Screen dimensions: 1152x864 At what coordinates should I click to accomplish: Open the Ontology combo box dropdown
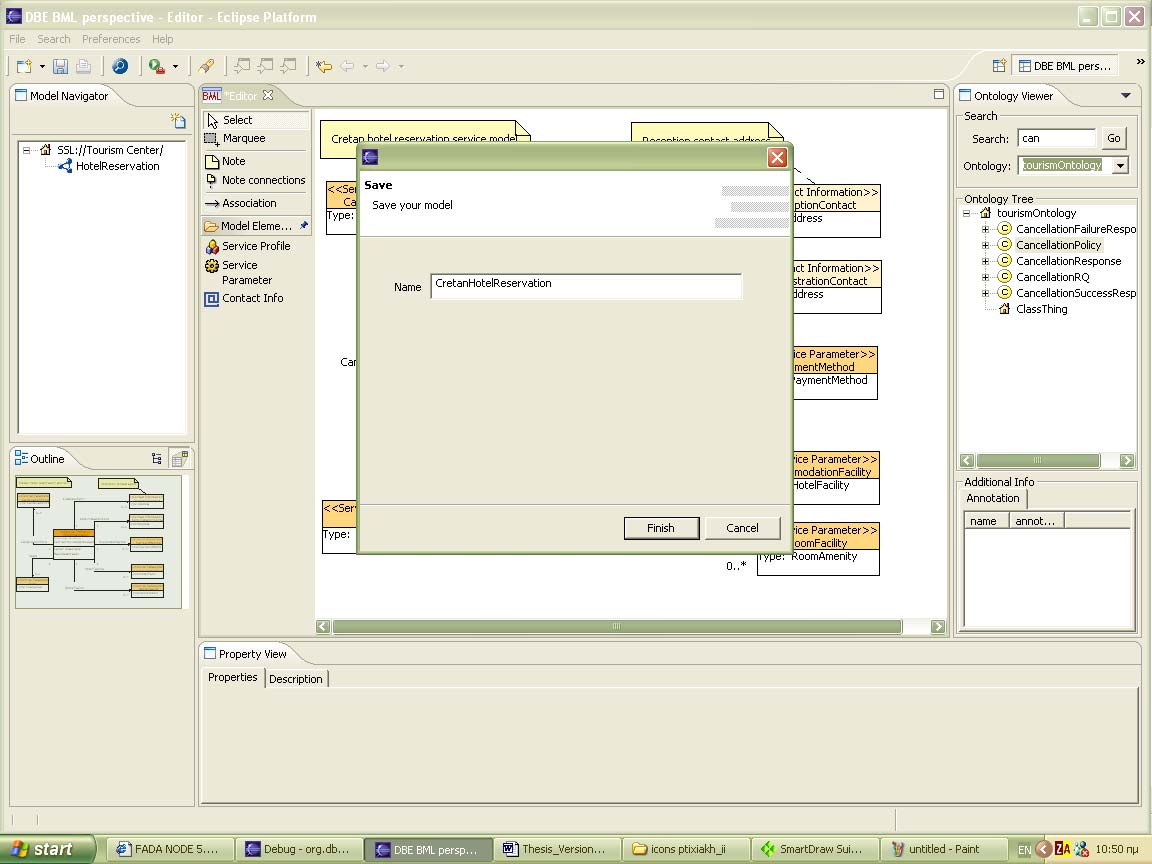tap(1120, 165)
